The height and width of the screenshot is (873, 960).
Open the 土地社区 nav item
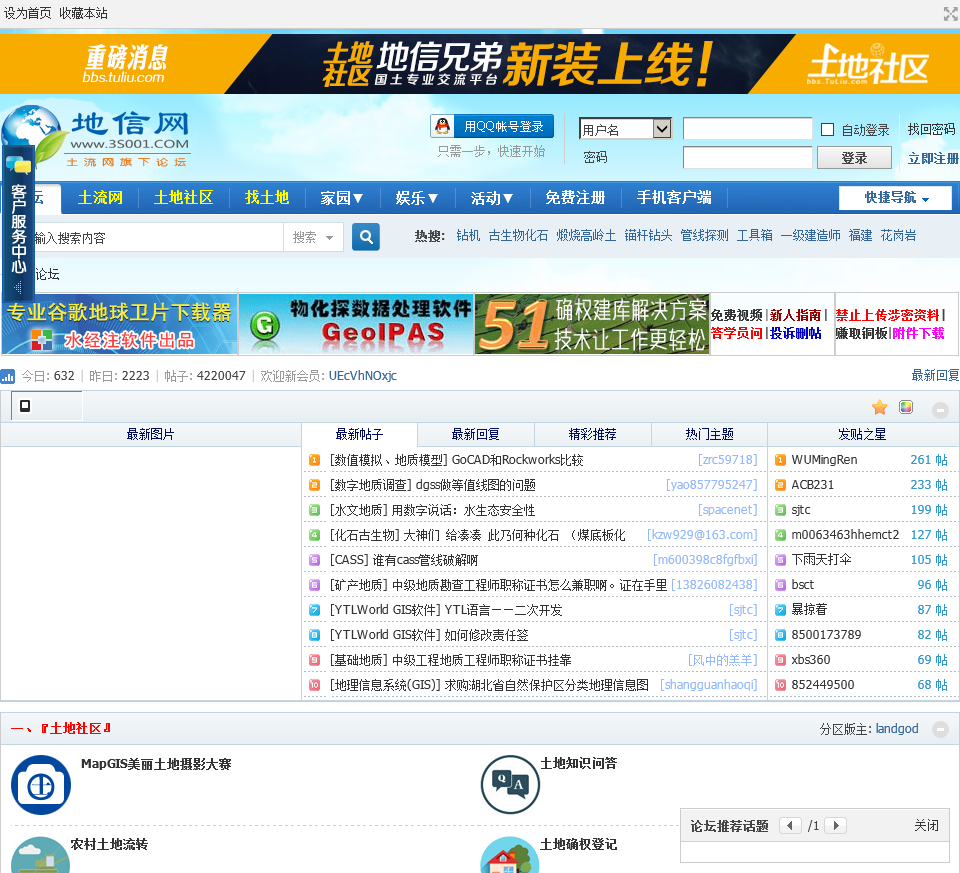(x=183, y=198)
